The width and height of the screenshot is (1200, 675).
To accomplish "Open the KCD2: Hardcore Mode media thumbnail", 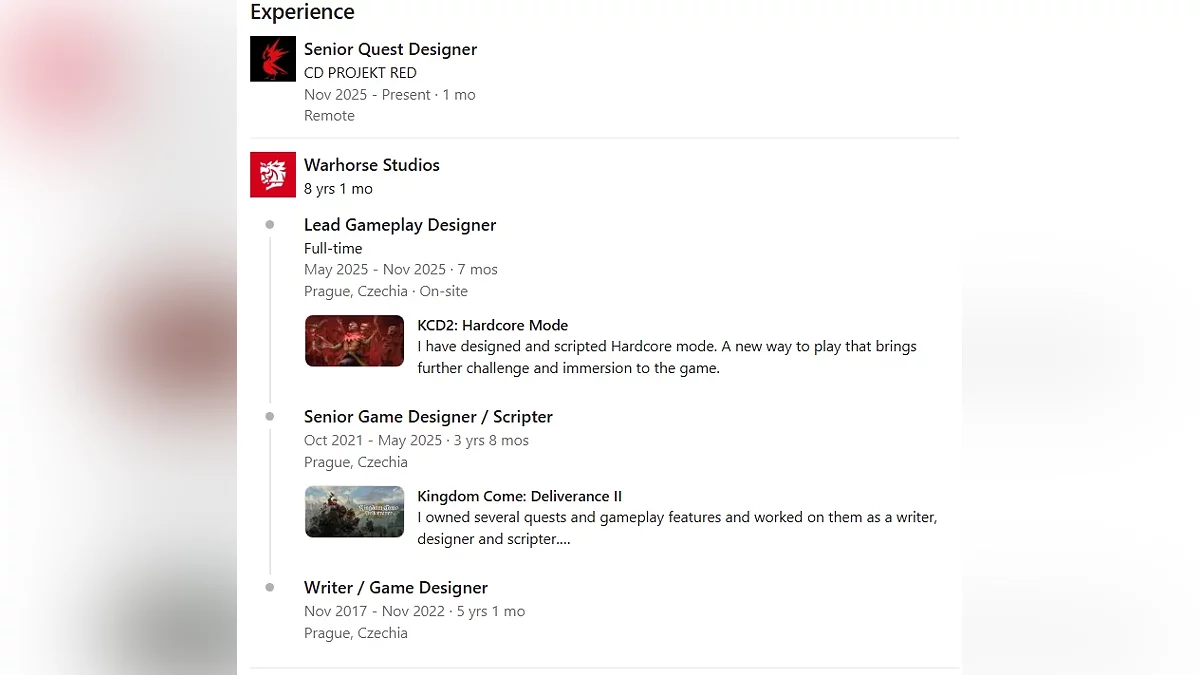I will click(x=354, y=341).
